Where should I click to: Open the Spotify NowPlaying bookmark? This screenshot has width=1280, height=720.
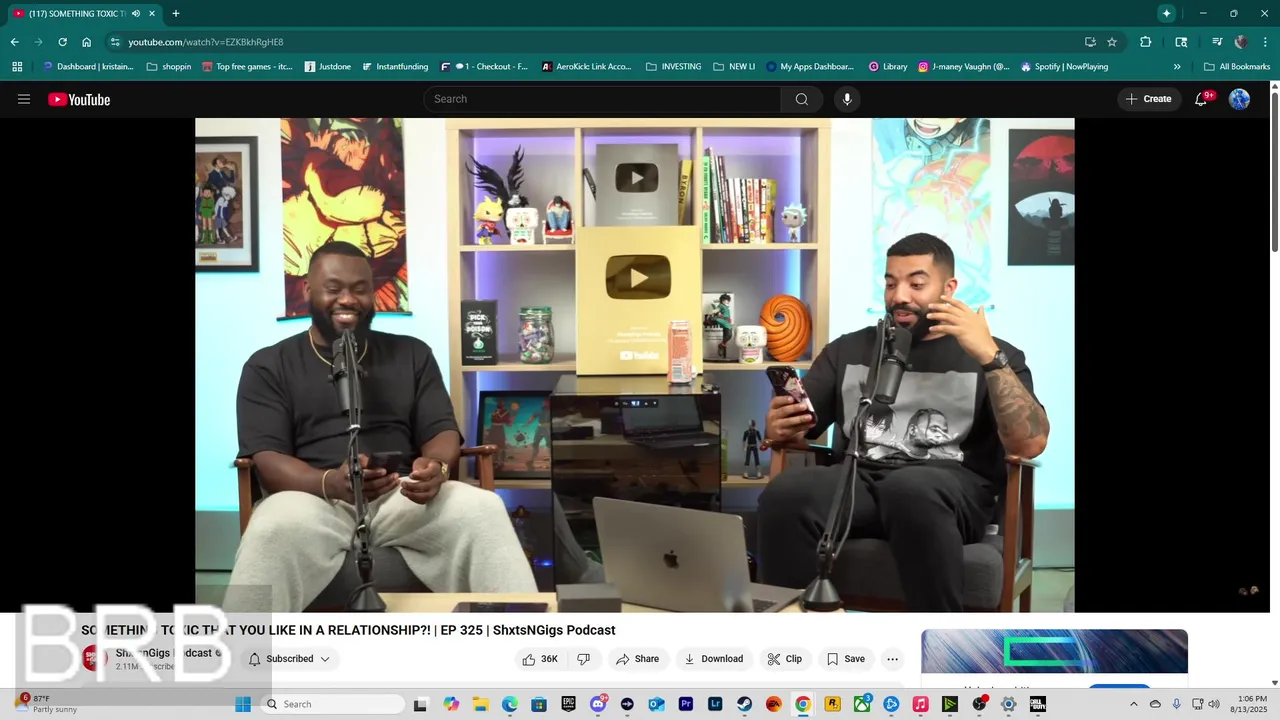click(1064, 67)
